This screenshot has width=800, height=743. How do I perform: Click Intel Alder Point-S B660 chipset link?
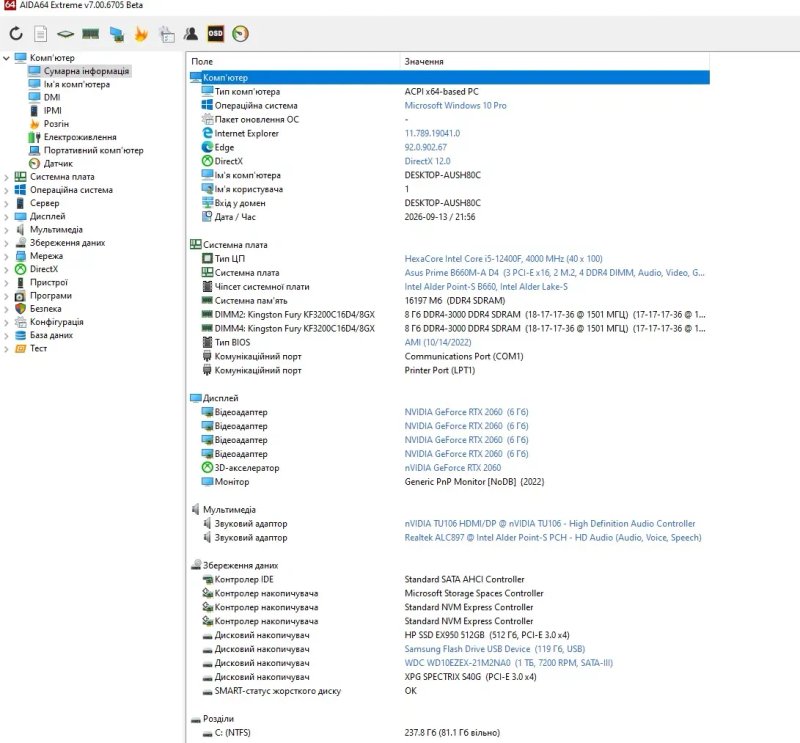click(x=486, y=287)
